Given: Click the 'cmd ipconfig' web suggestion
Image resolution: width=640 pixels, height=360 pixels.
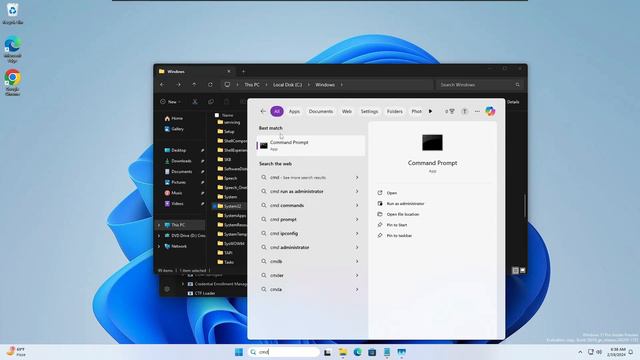Looking at the screenshot, I should [311, 233].
